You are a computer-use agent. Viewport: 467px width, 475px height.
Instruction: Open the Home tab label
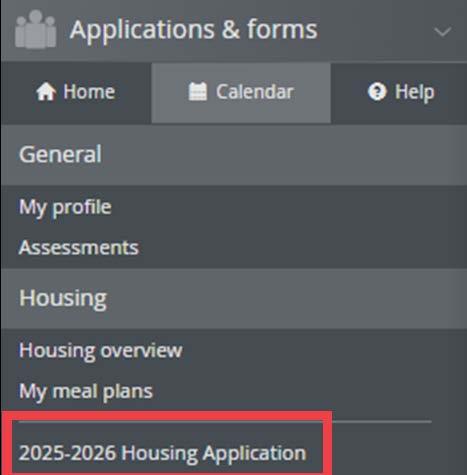point(89,92)
